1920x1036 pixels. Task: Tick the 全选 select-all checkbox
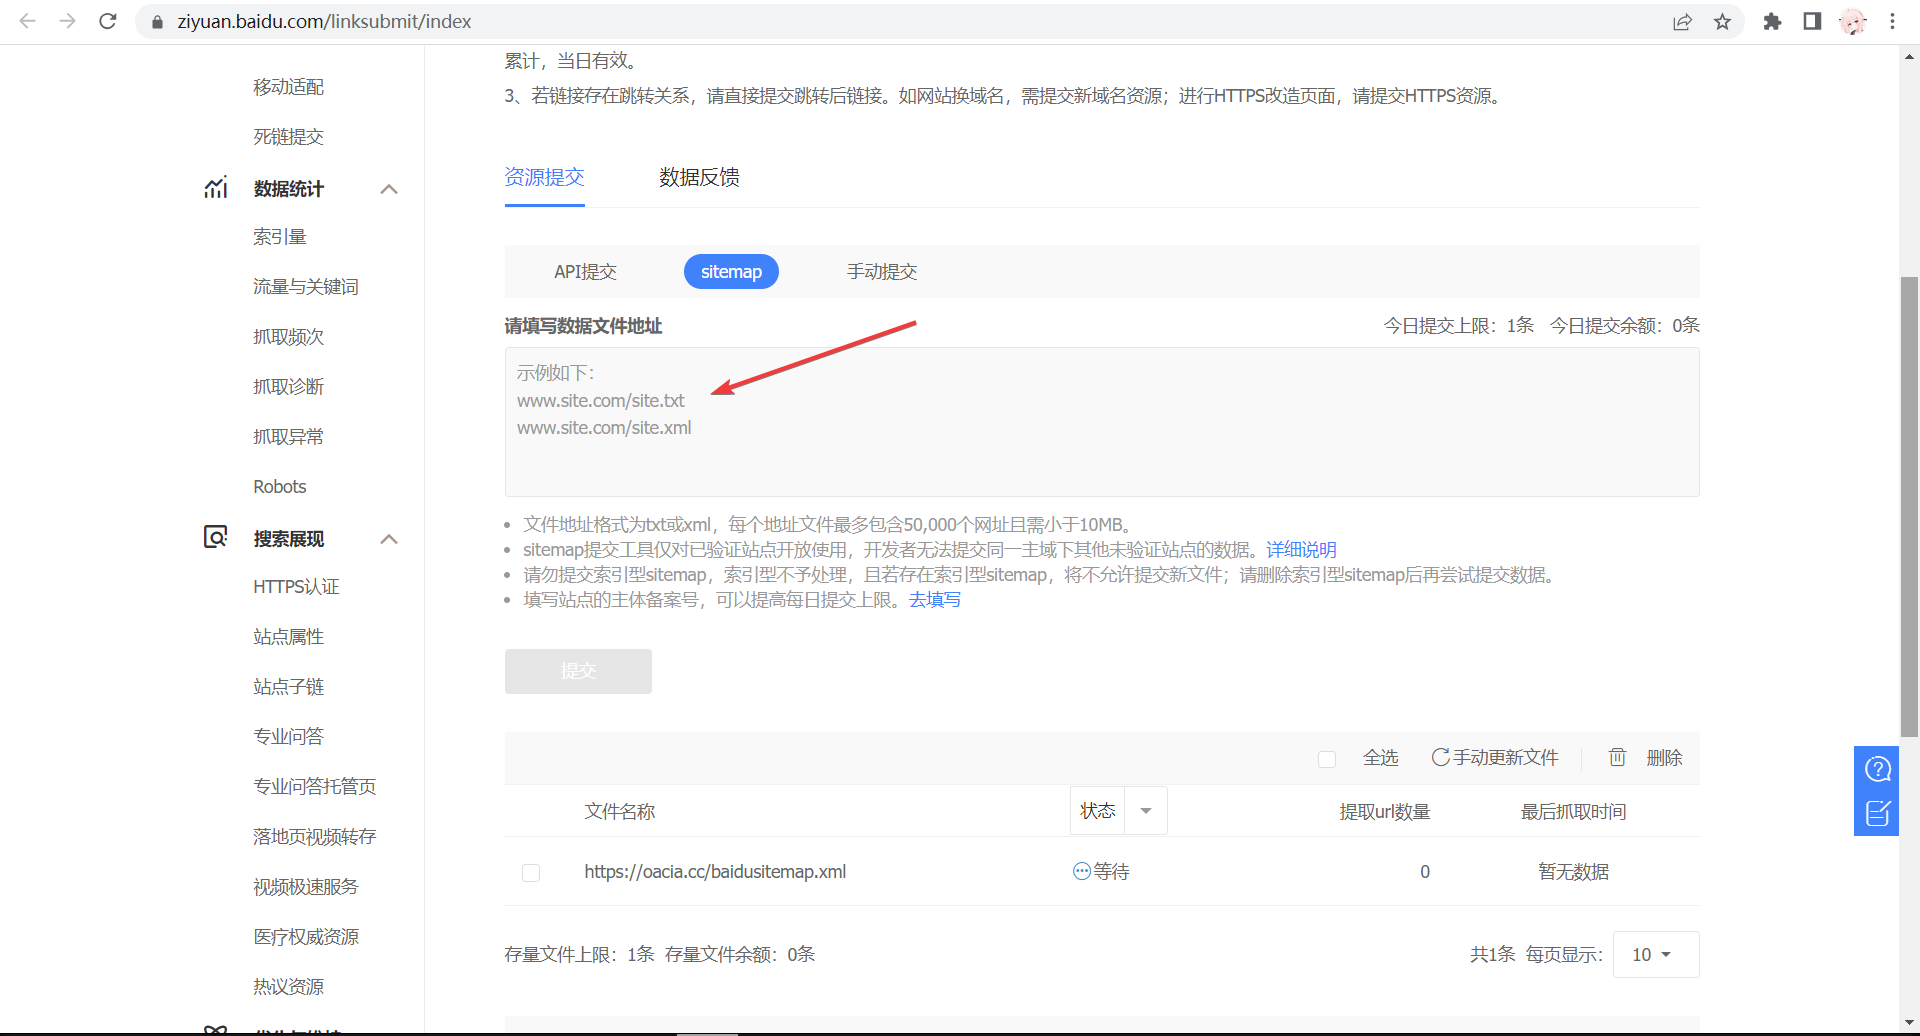1327,759
